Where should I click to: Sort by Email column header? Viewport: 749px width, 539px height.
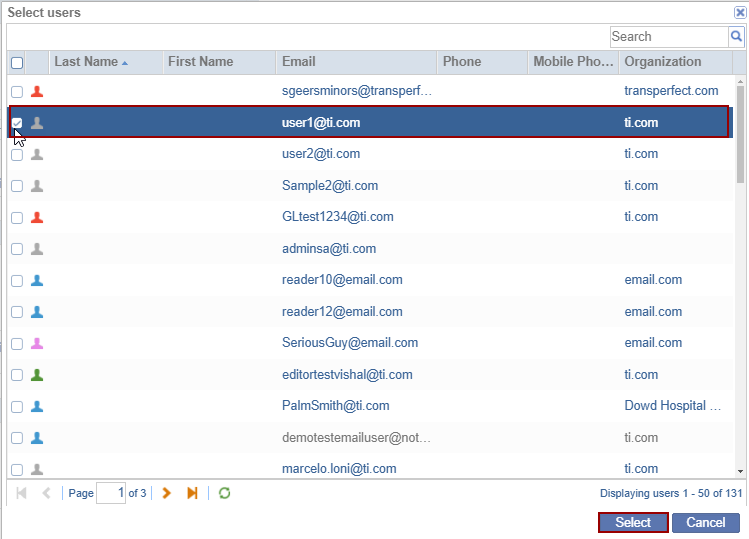coord(299,62)
